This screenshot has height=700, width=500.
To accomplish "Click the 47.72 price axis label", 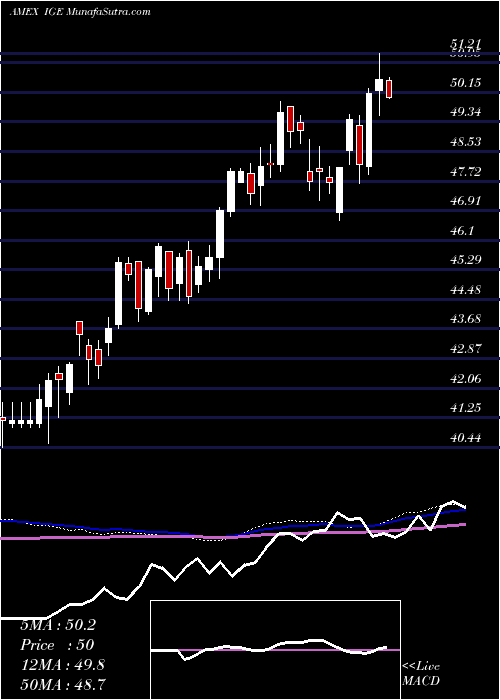I will click(466, 171).
